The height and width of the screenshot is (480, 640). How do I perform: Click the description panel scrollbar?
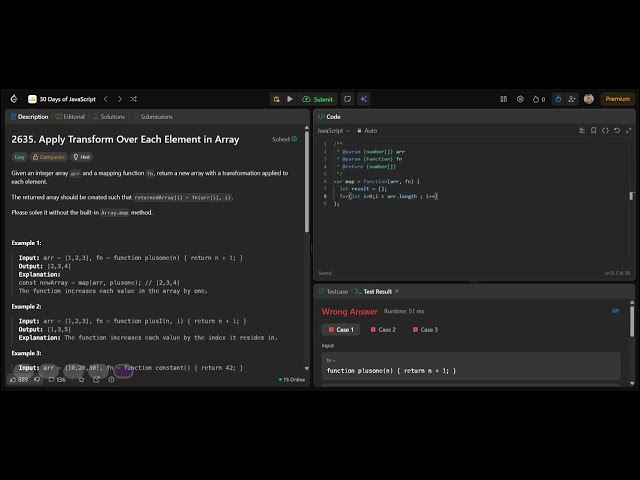[x=307, y=182]
